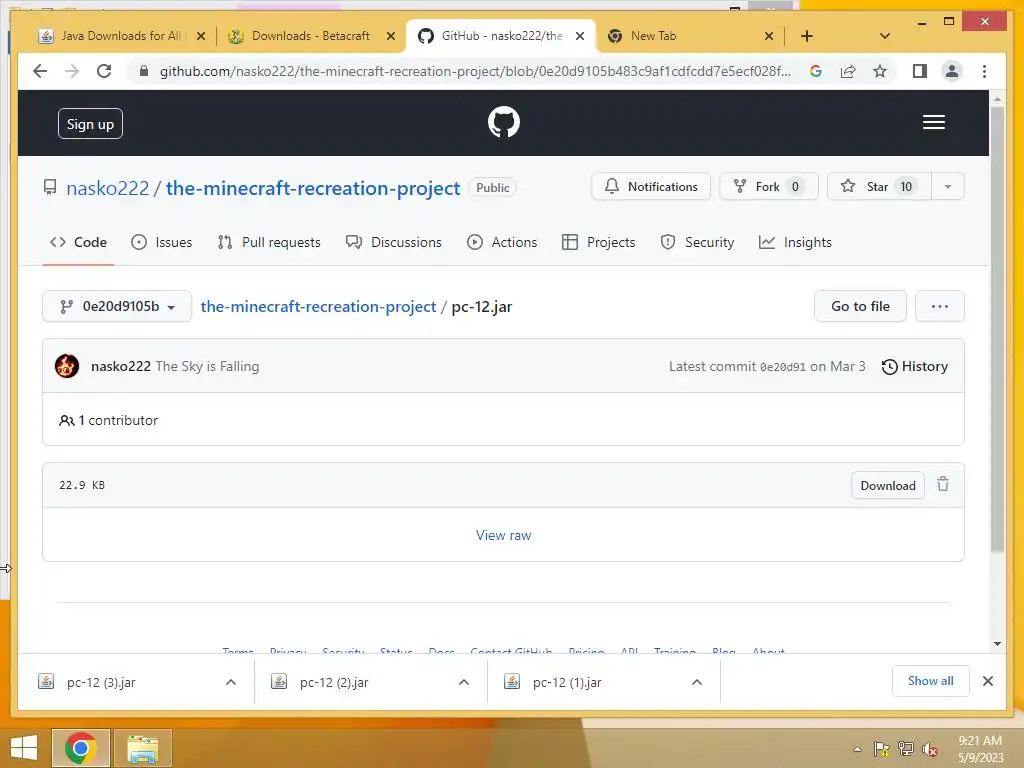The width and height of the screenshot is (1024, 768).
Task: Reload the page with the refresh icon
Action: (x=104, y=71)
